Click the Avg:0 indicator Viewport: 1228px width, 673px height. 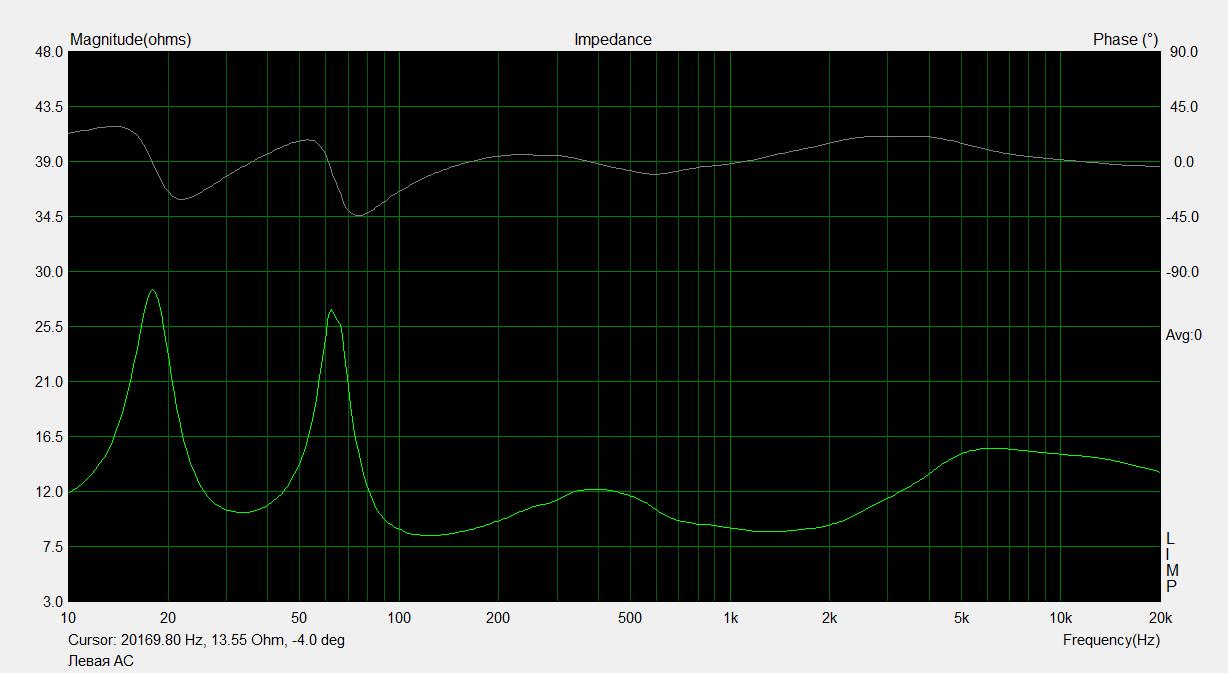[1183, 335]
